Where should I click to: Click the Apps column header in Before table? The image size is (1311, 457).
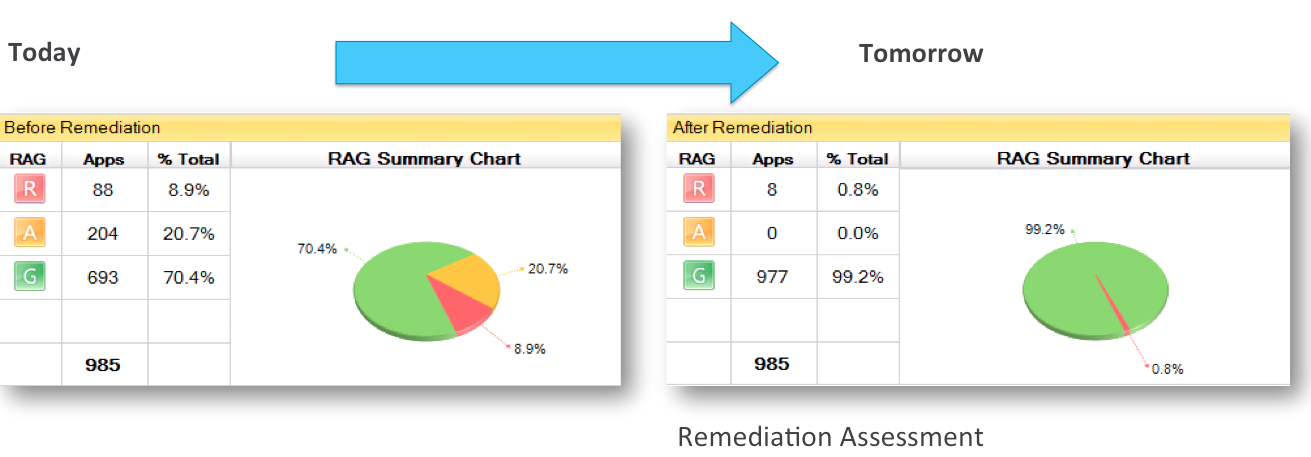click(x=104, y=158)
